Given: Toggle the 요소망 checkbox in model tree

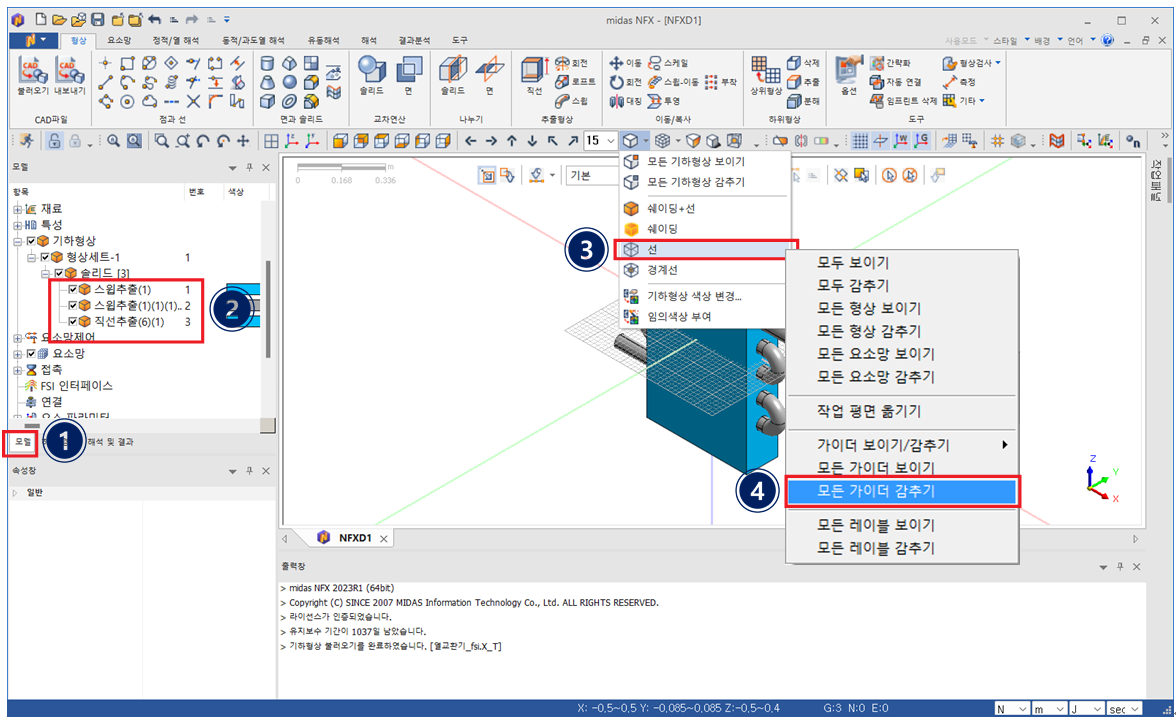Looking at the screenshot, I should pos(31,353).
